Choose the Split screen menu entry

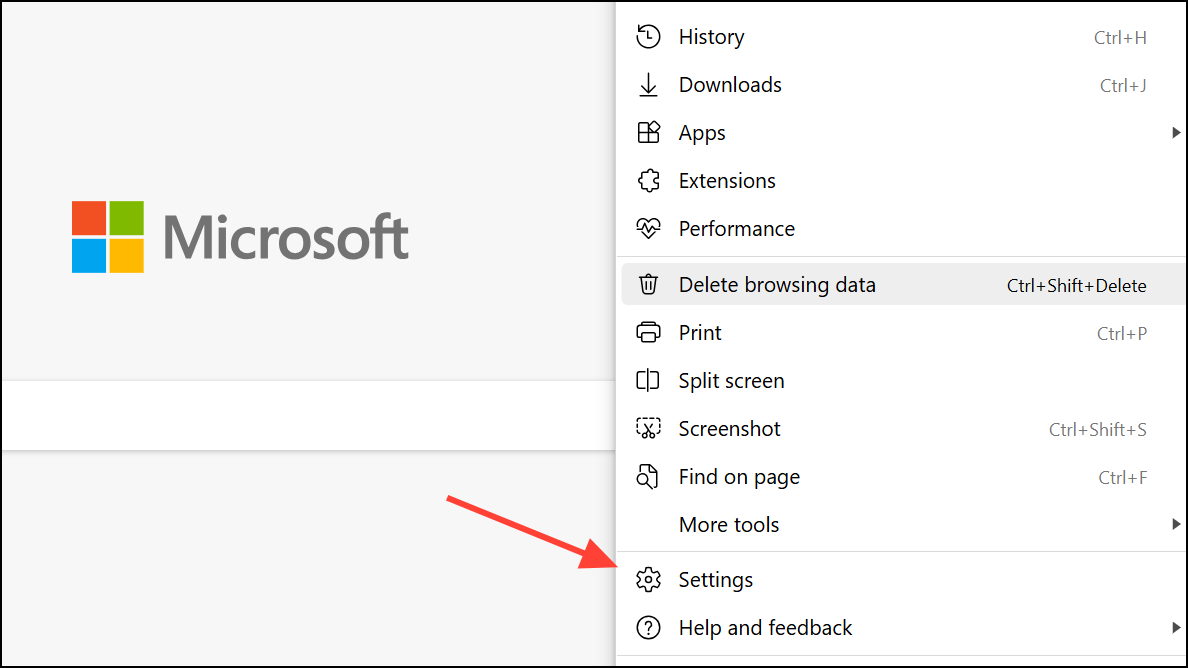(x=731, y=381)
